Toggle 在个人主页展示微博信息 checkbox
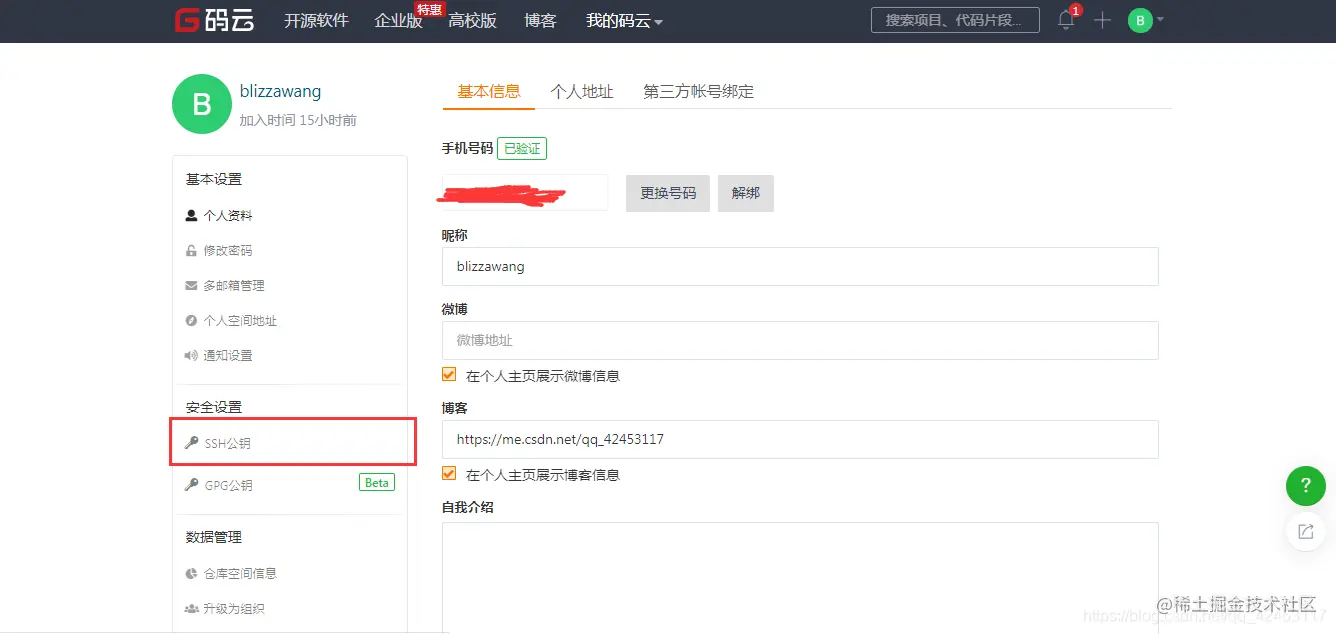This screenshot has width=1336, height=634. click(x=449, y=375)
